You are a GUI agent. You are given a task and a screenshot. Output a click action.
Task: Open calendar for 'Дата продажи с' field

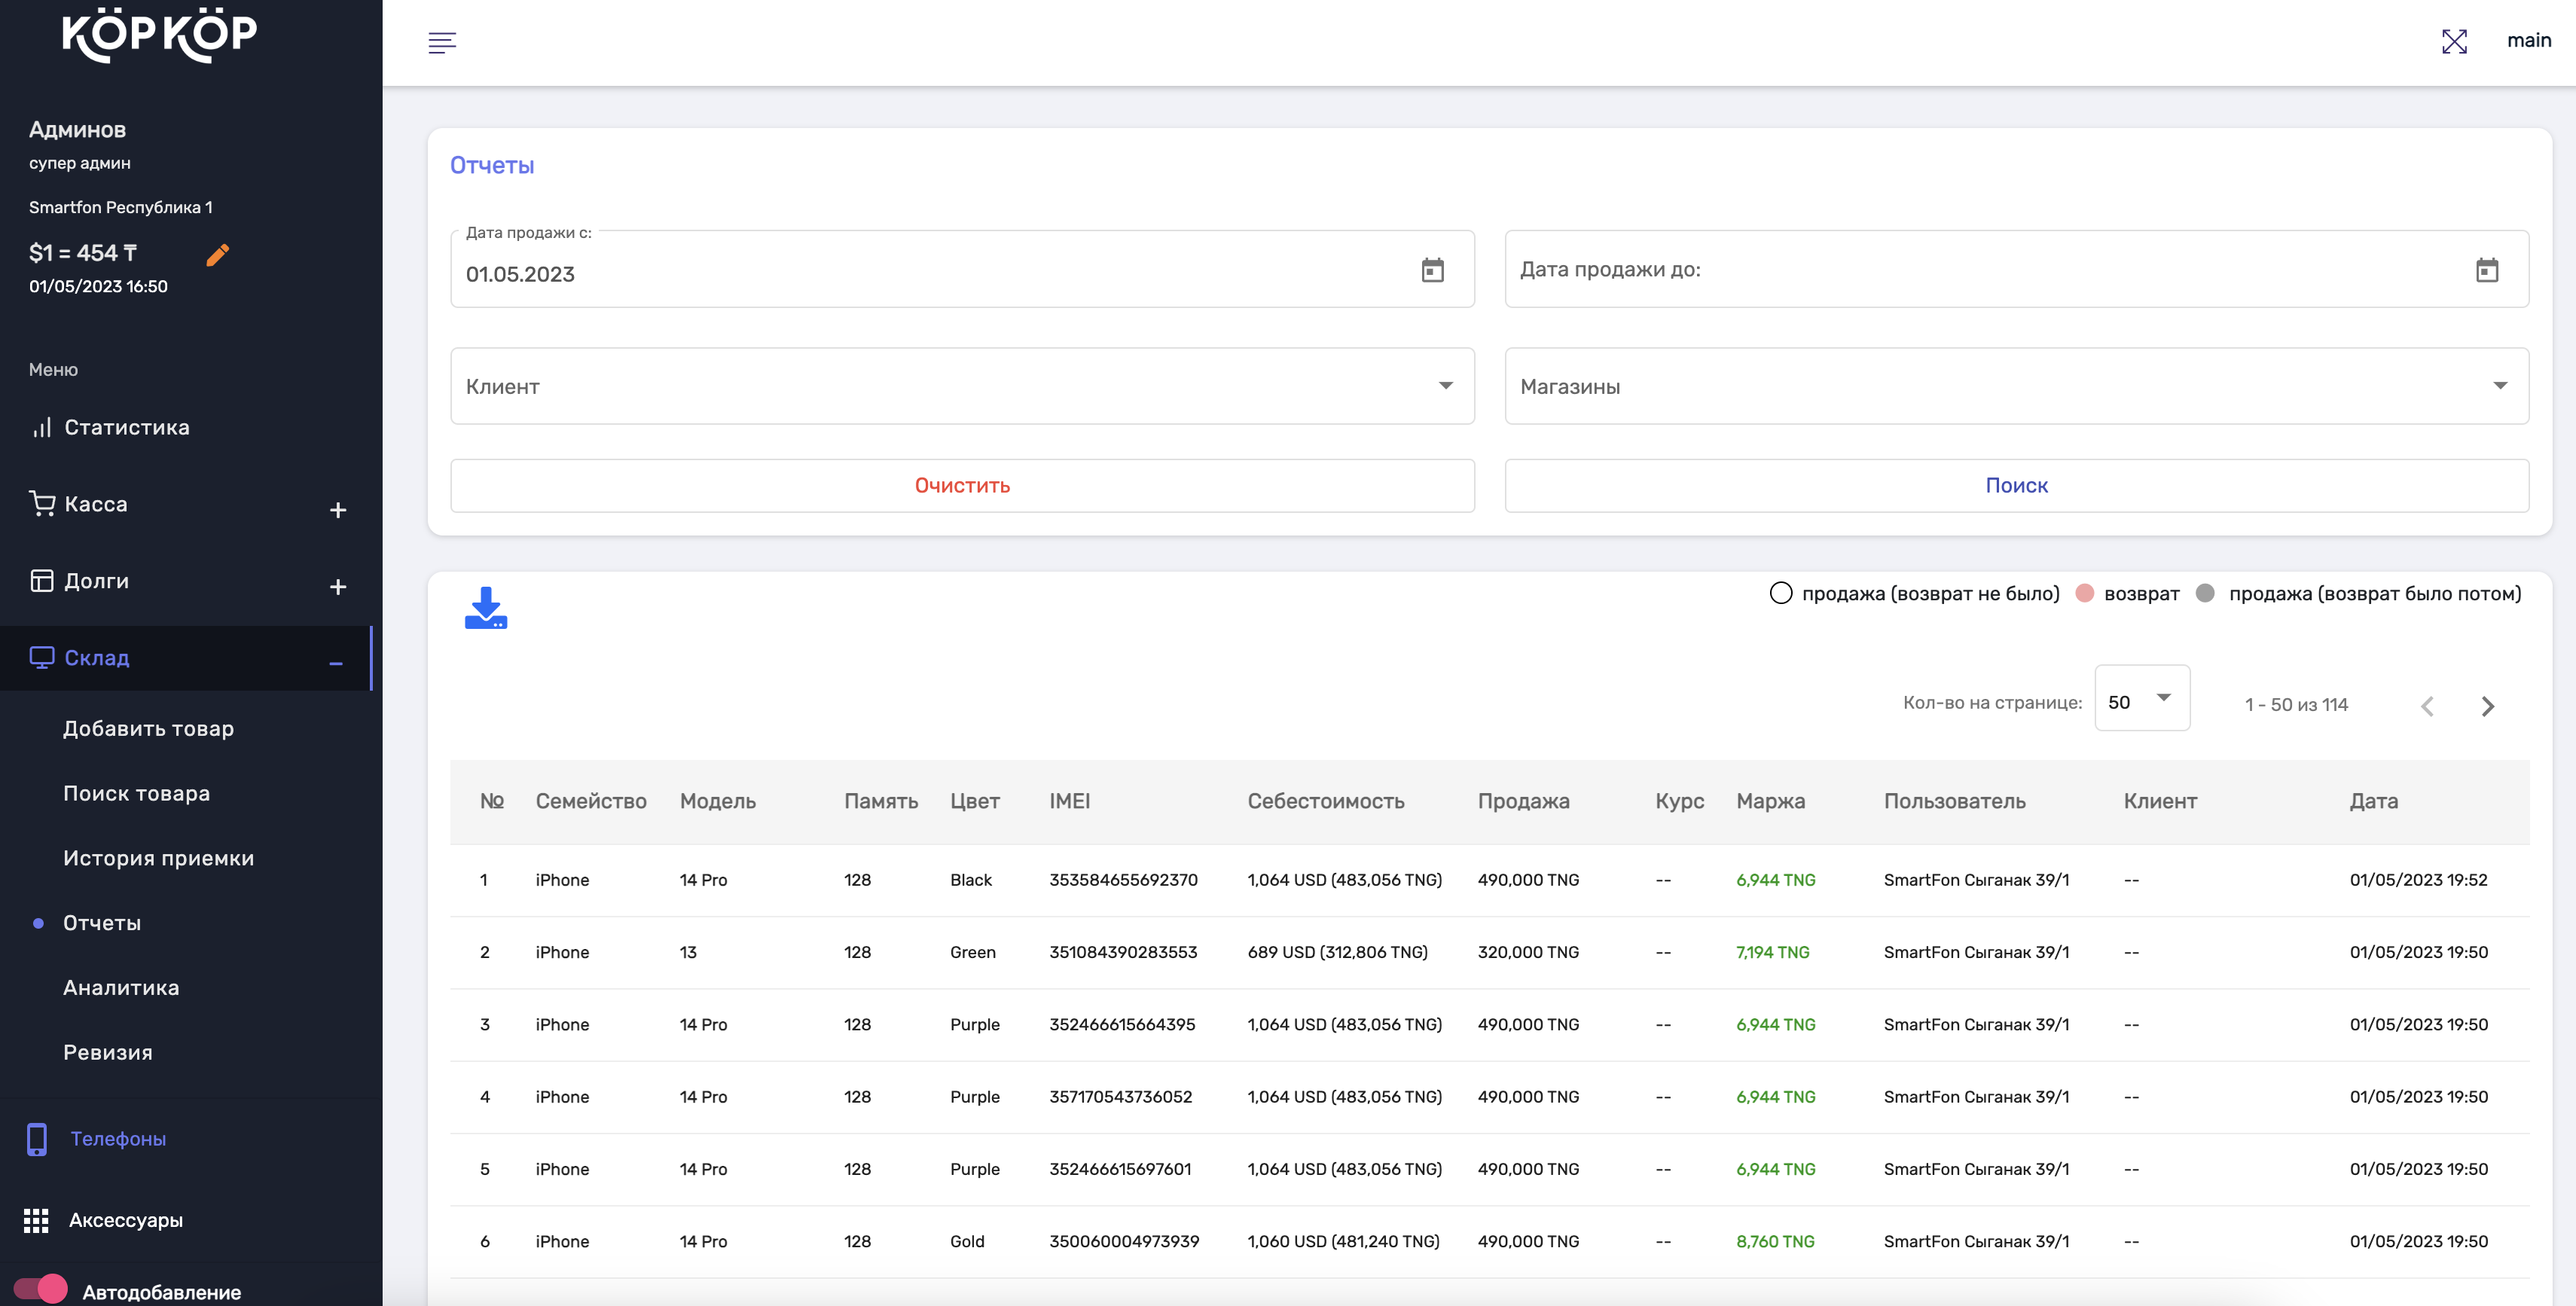point(1432,270)
